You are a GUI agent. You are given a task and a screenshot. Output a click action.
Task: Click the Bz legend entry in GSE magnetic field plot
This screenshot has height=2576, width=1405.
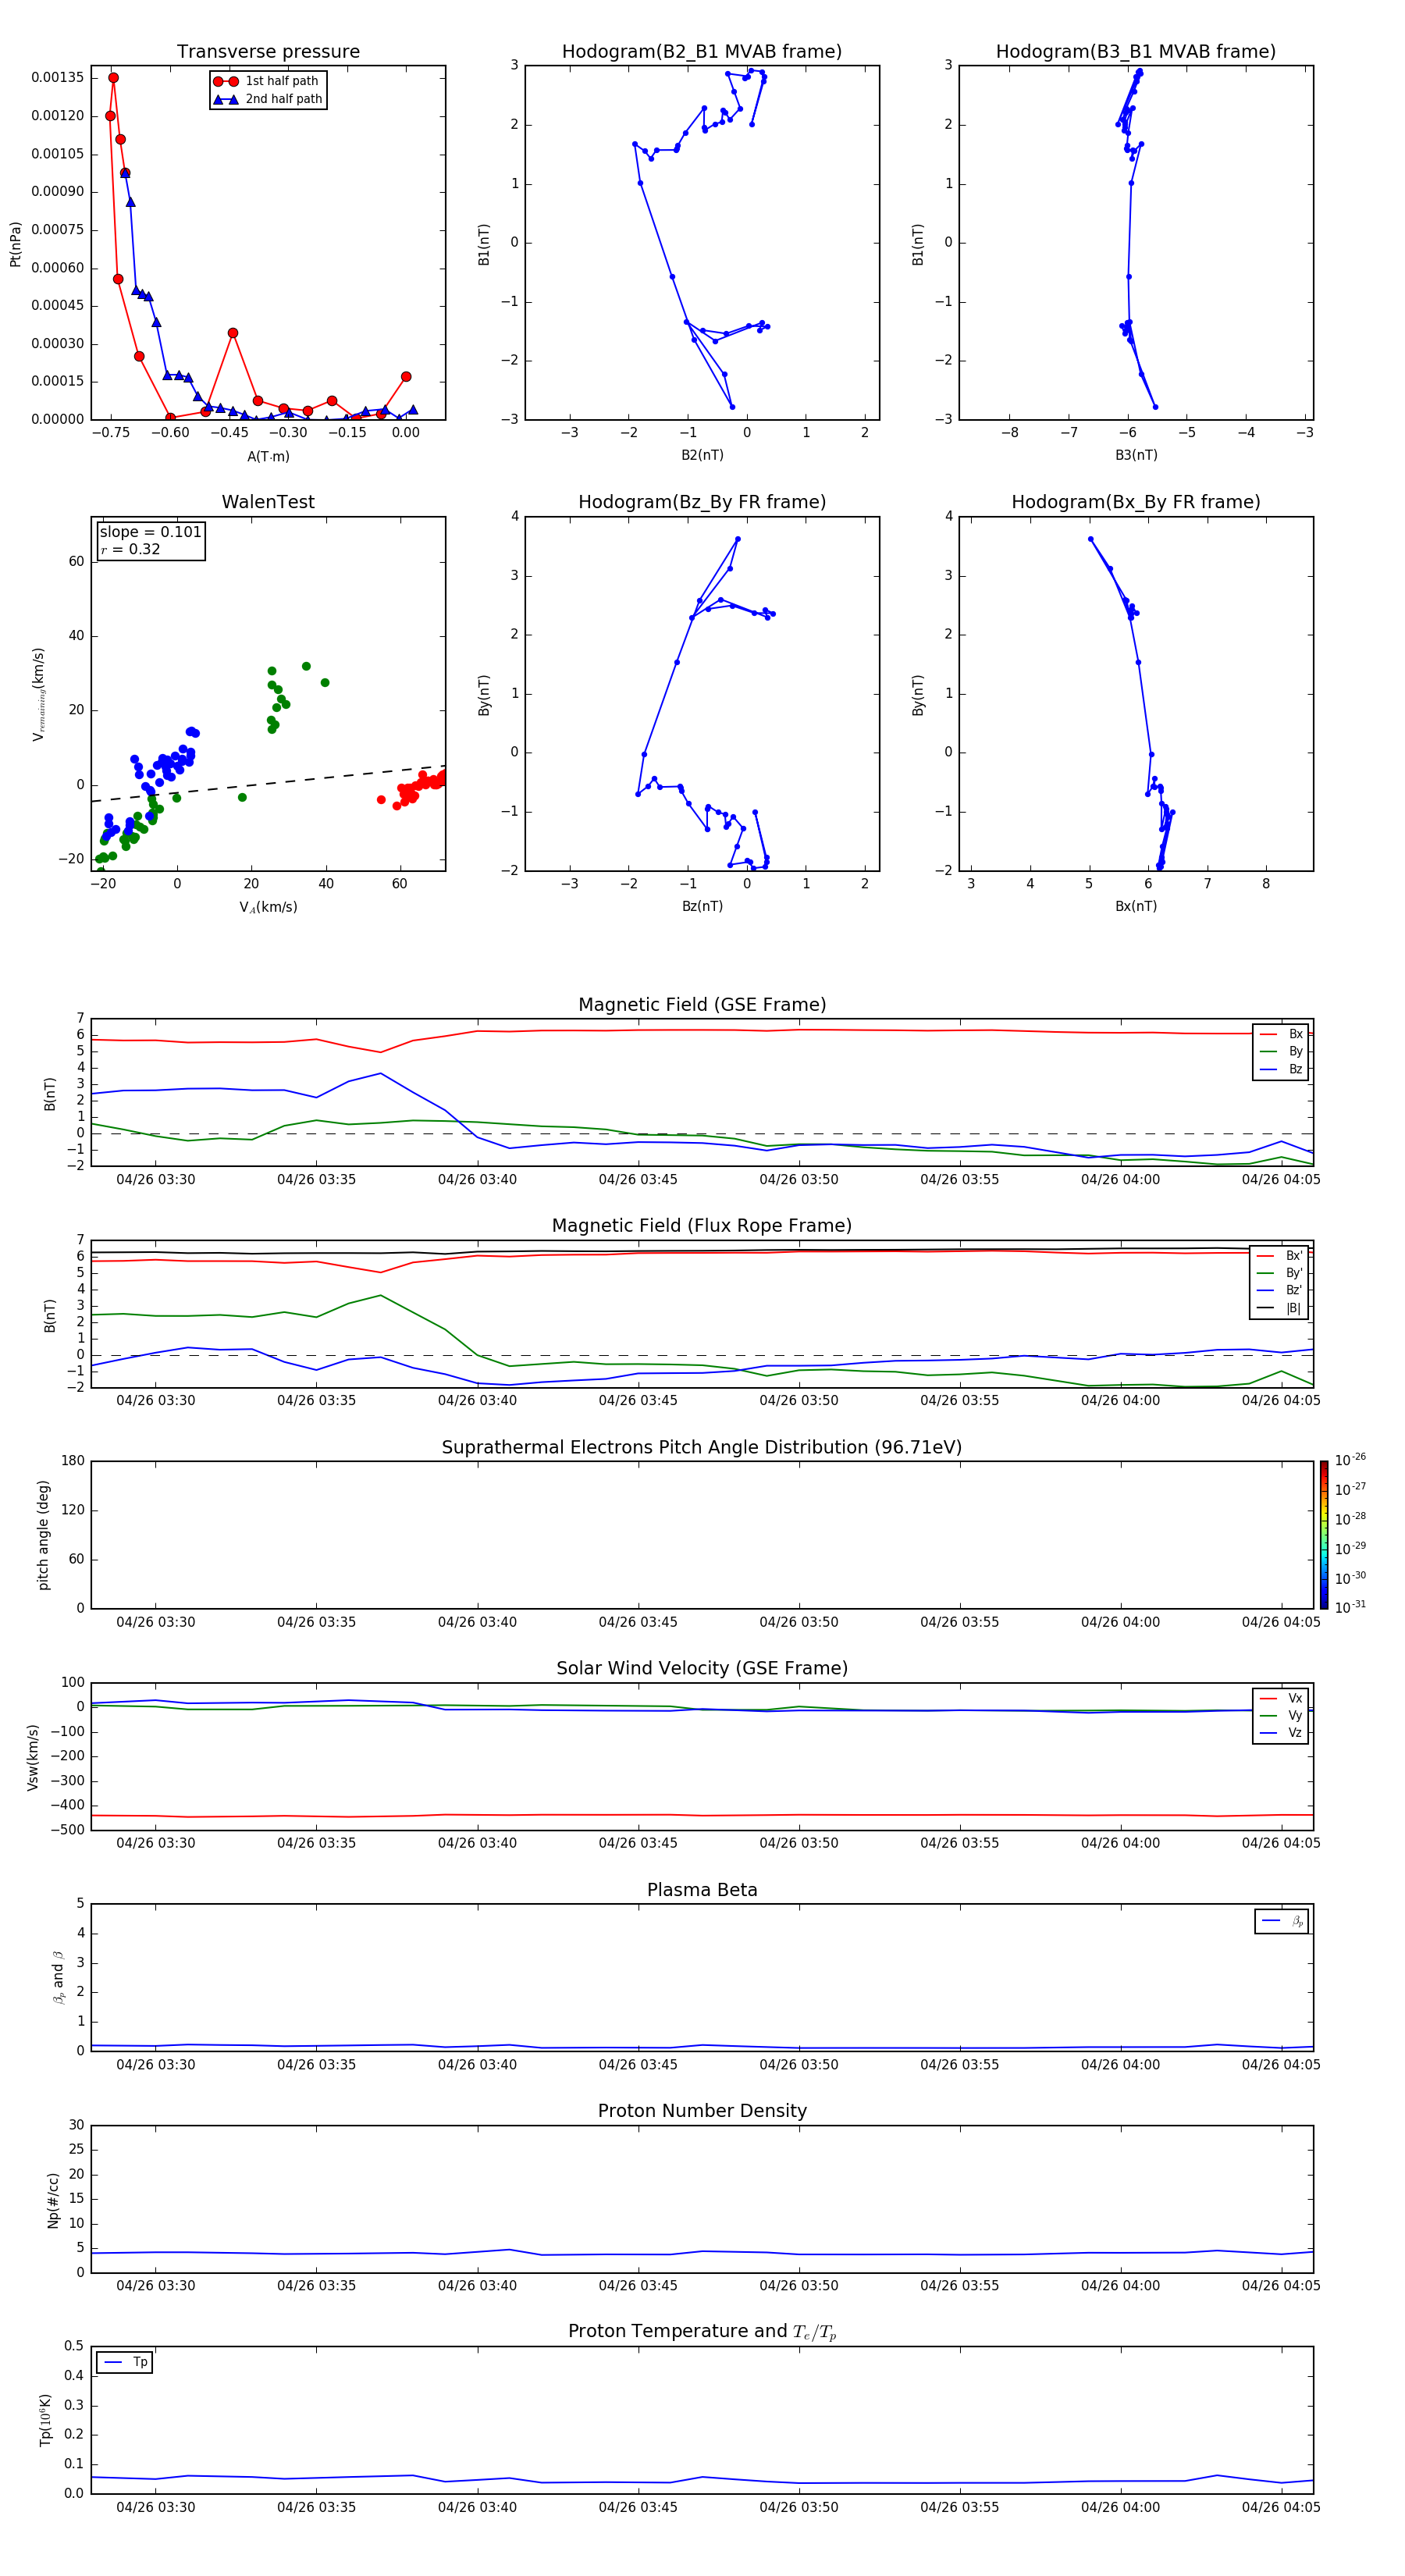tap(1281, 1069)
